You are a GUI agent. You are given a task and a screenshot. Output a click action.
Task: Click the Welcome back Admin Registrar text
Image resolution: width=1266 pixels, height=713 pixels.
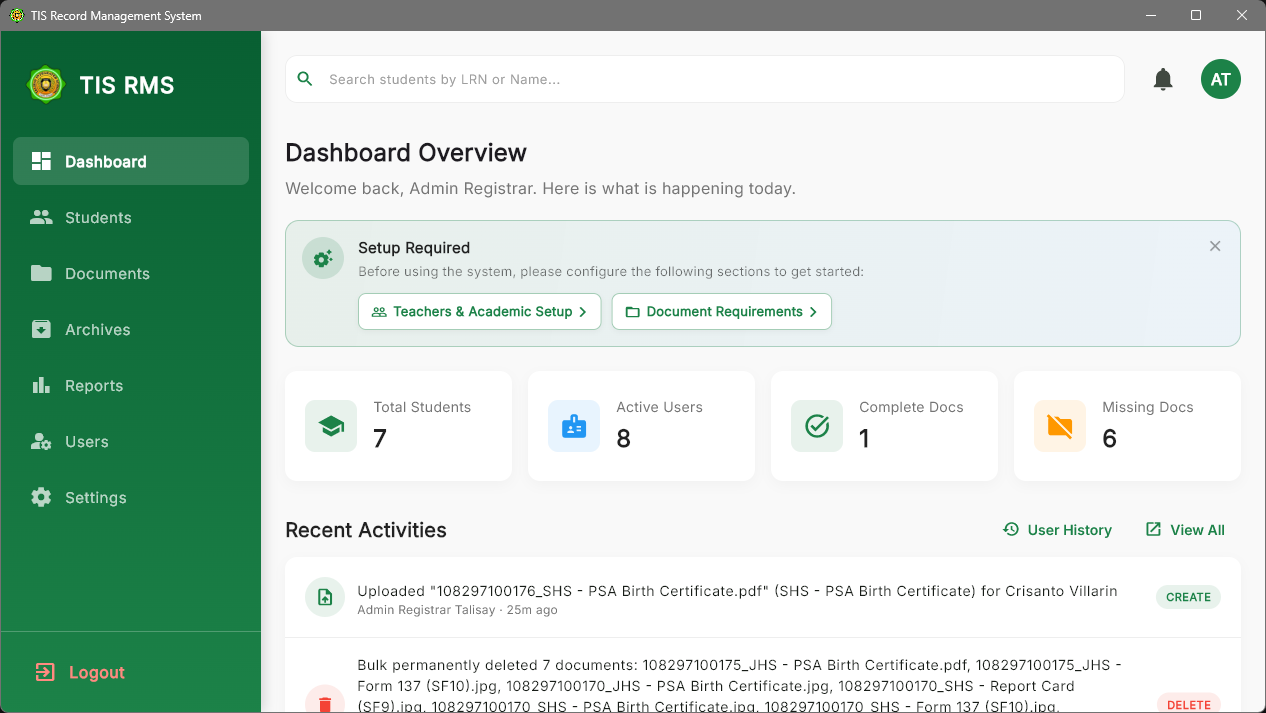click(540, 188)
